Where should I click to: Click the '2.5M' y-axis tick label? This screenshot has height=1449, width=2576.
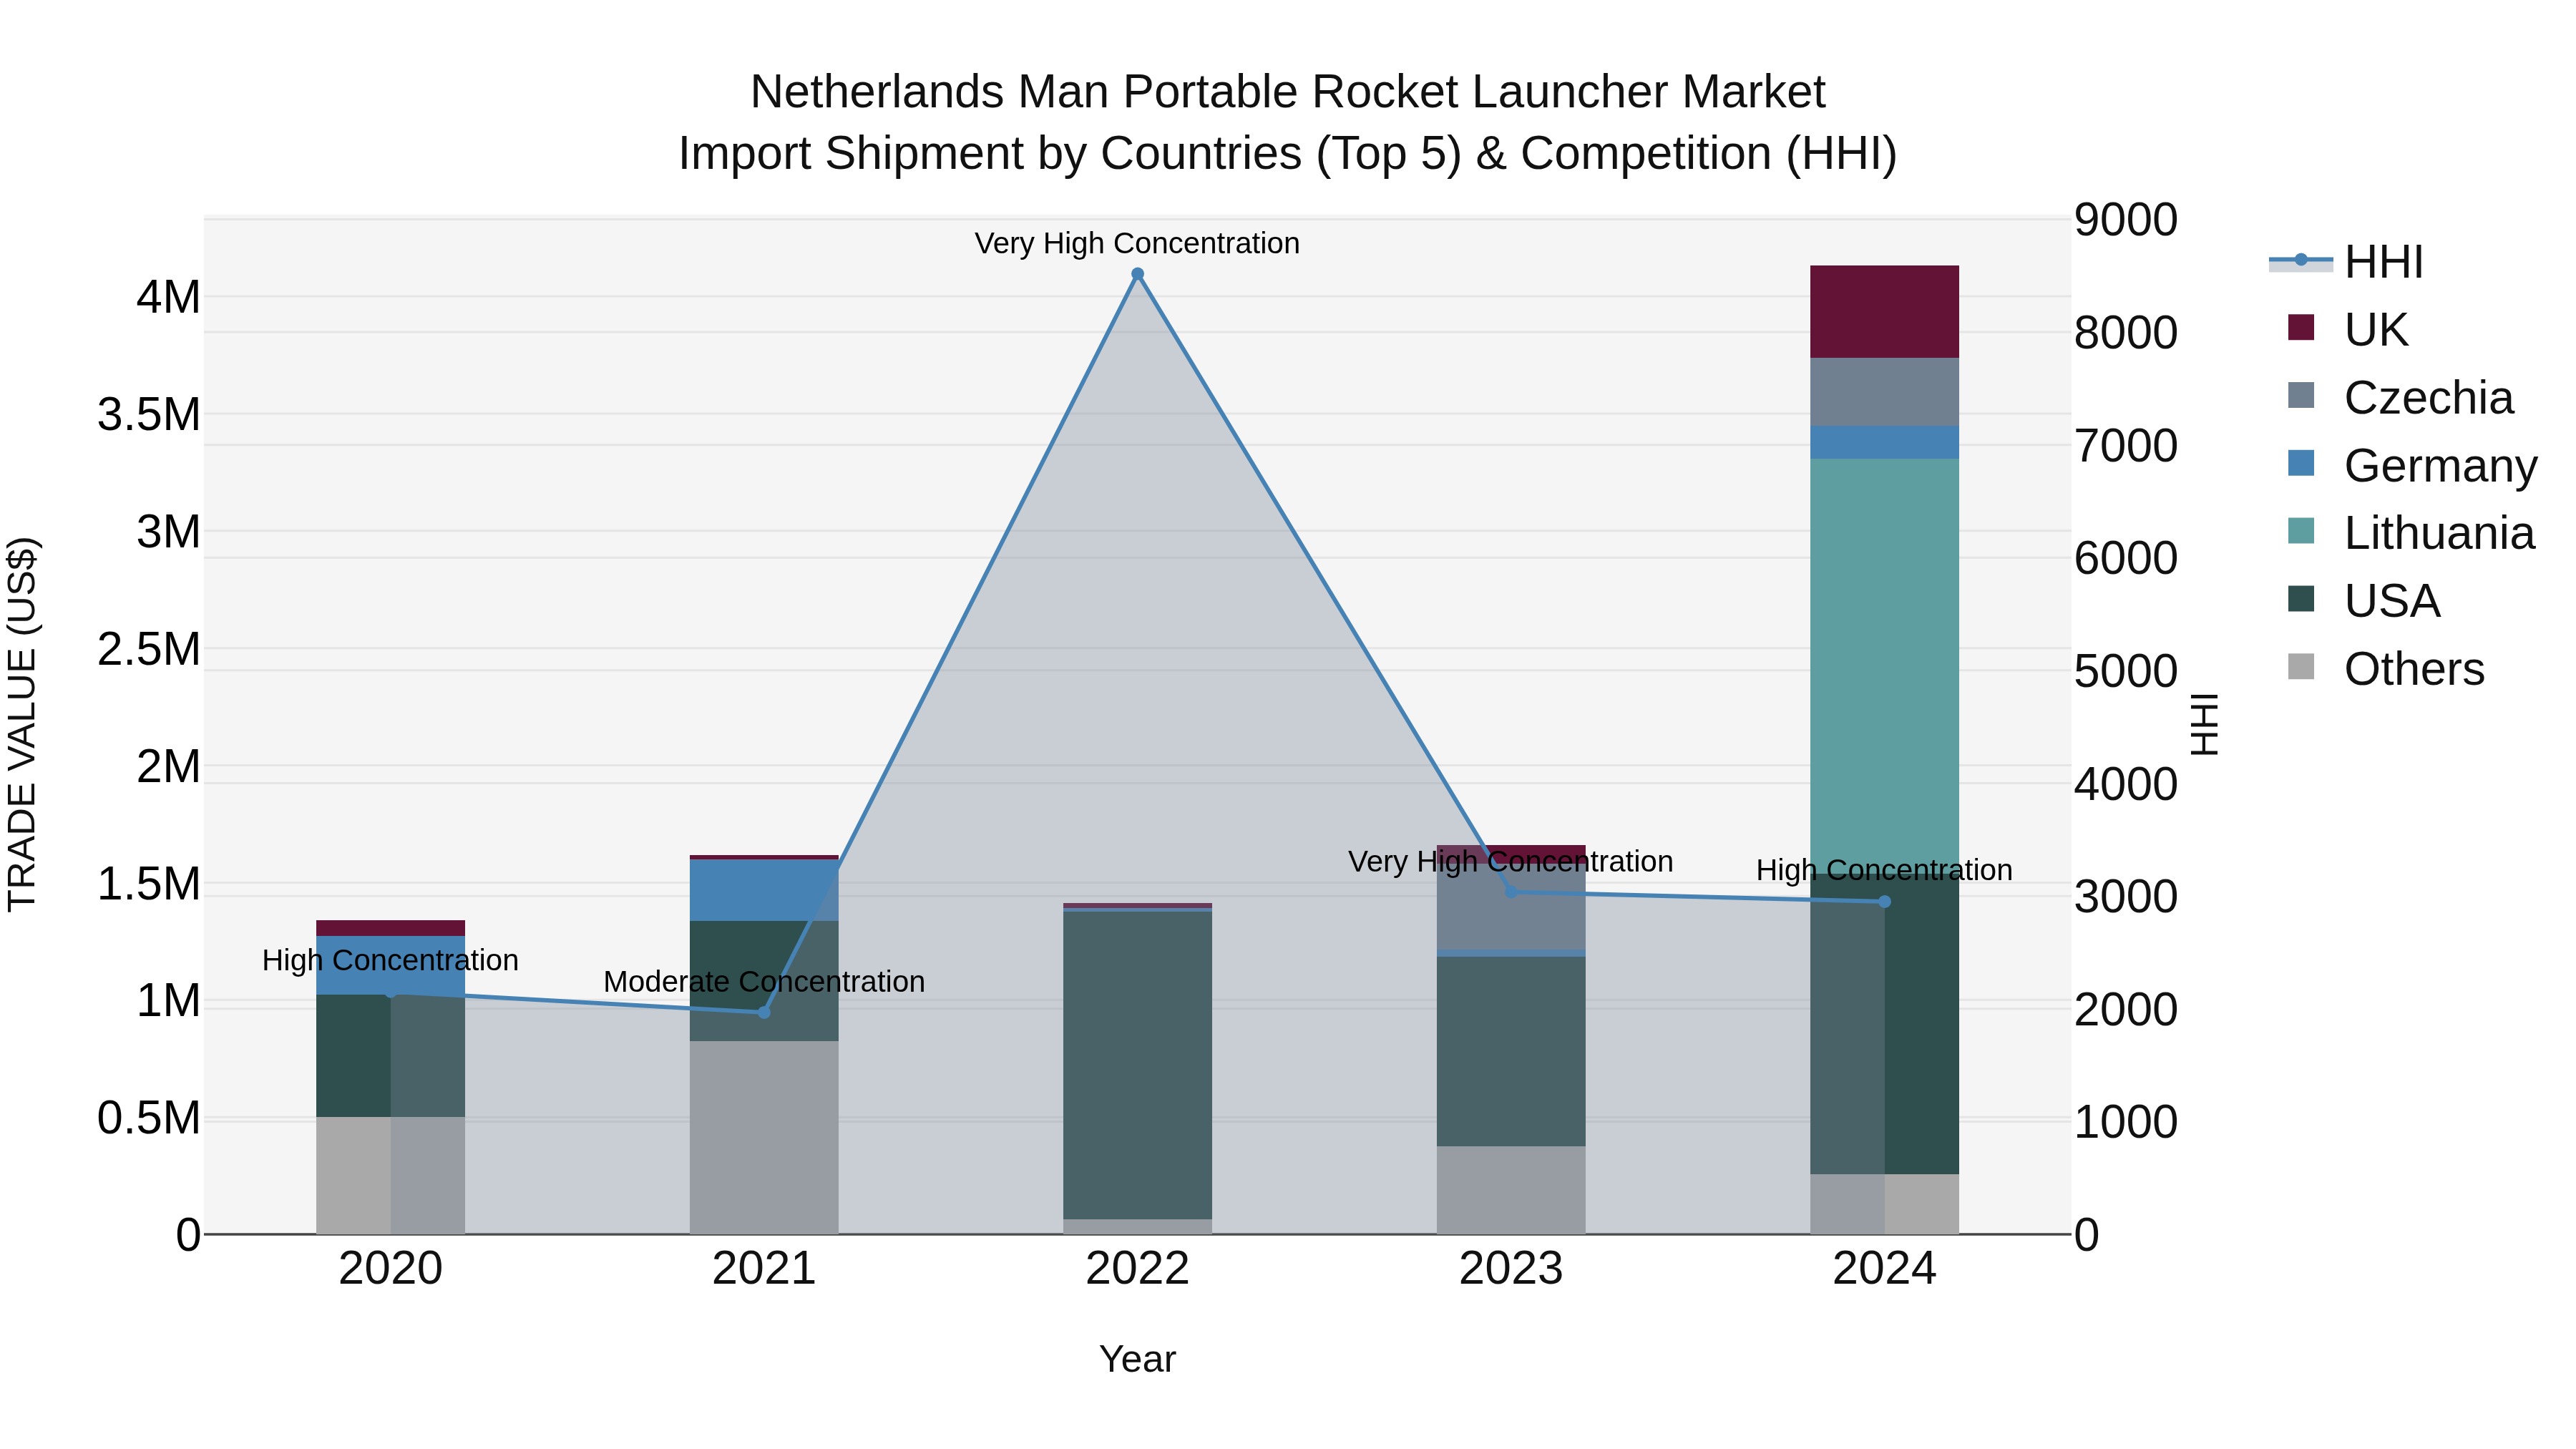(149, 649)
